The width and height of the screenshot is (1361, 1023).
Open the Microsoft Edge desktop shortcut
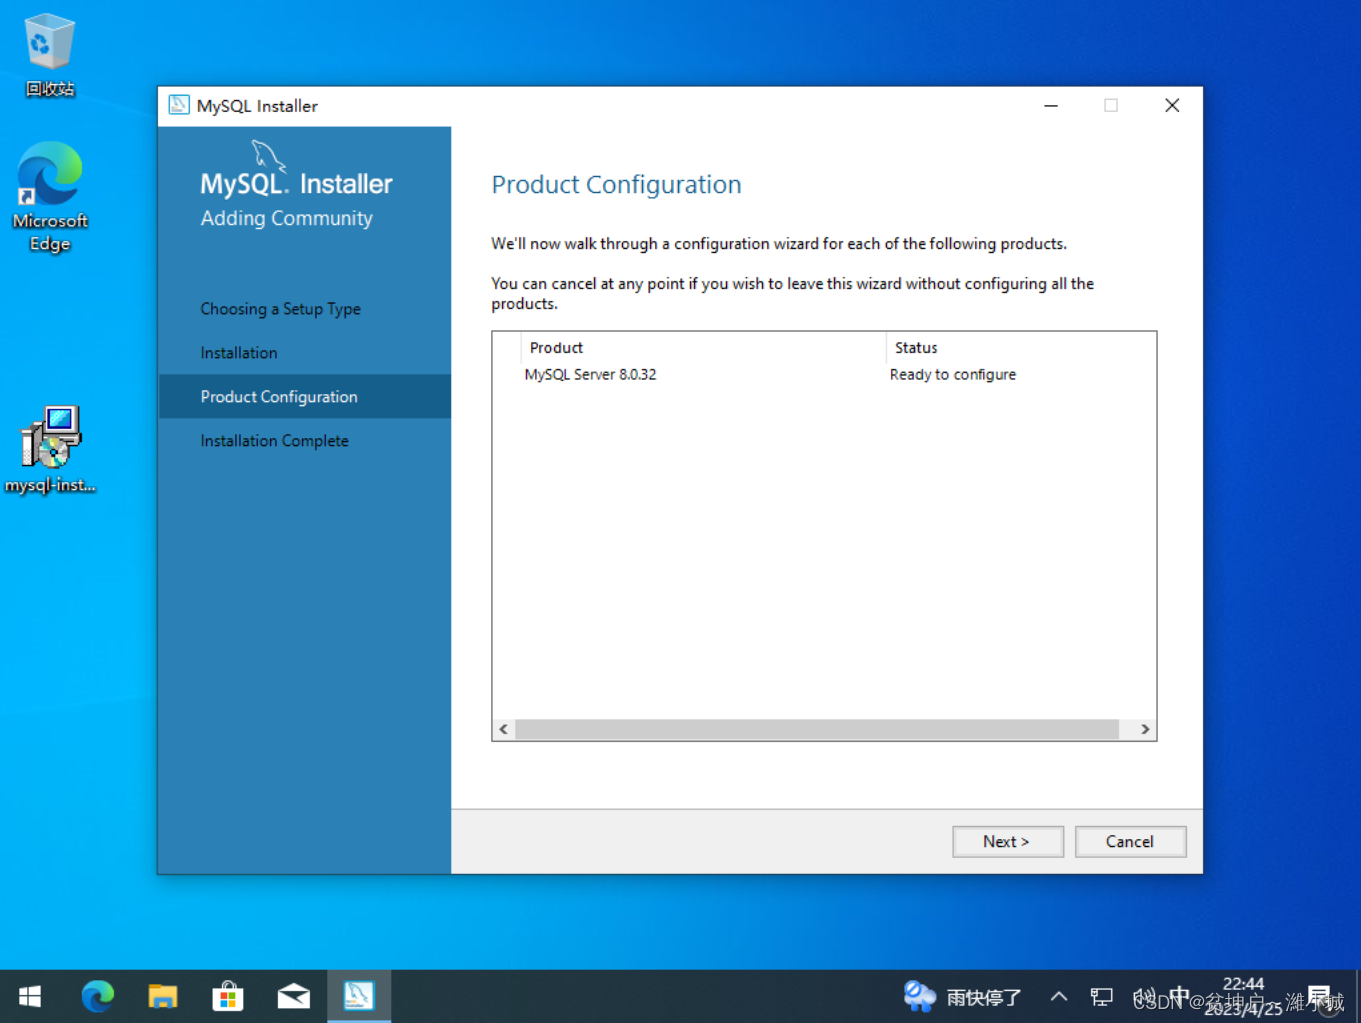click(x=49, y=197)
